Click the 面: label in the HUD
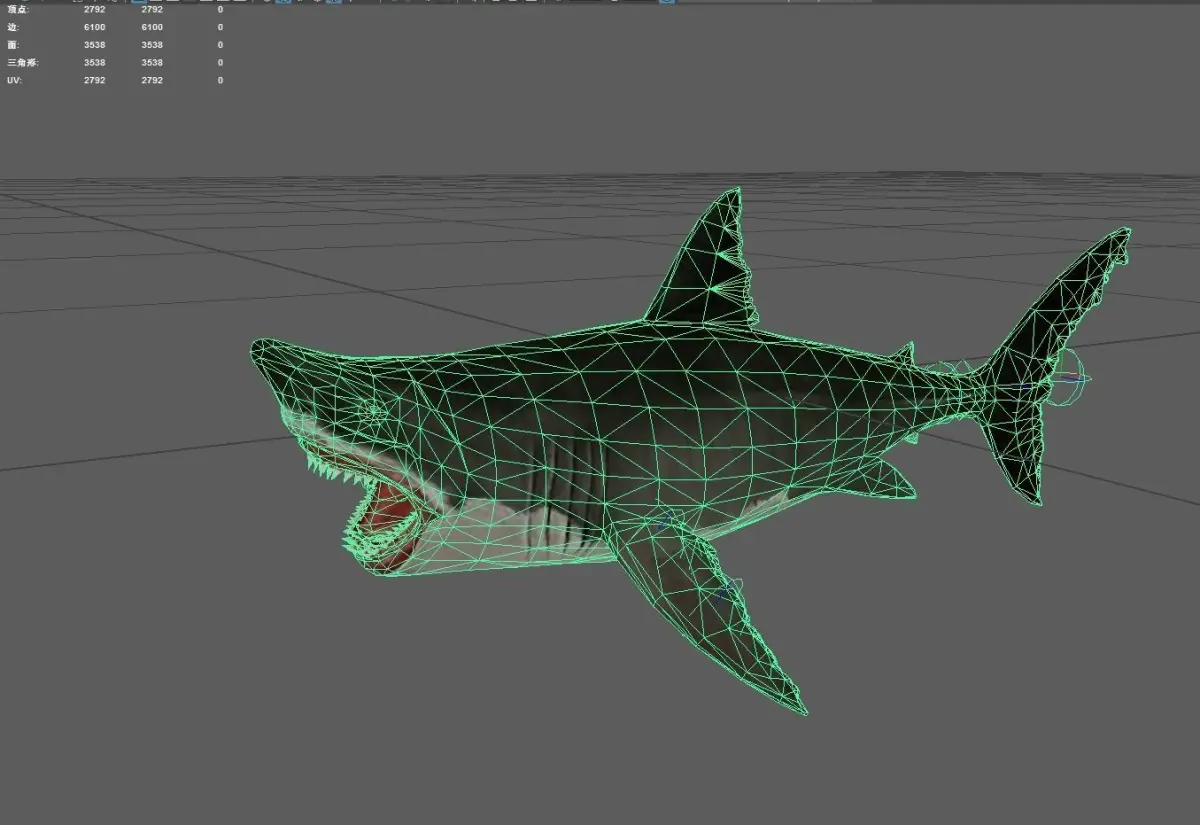1200x825 pixels. (x=12, y=45)
